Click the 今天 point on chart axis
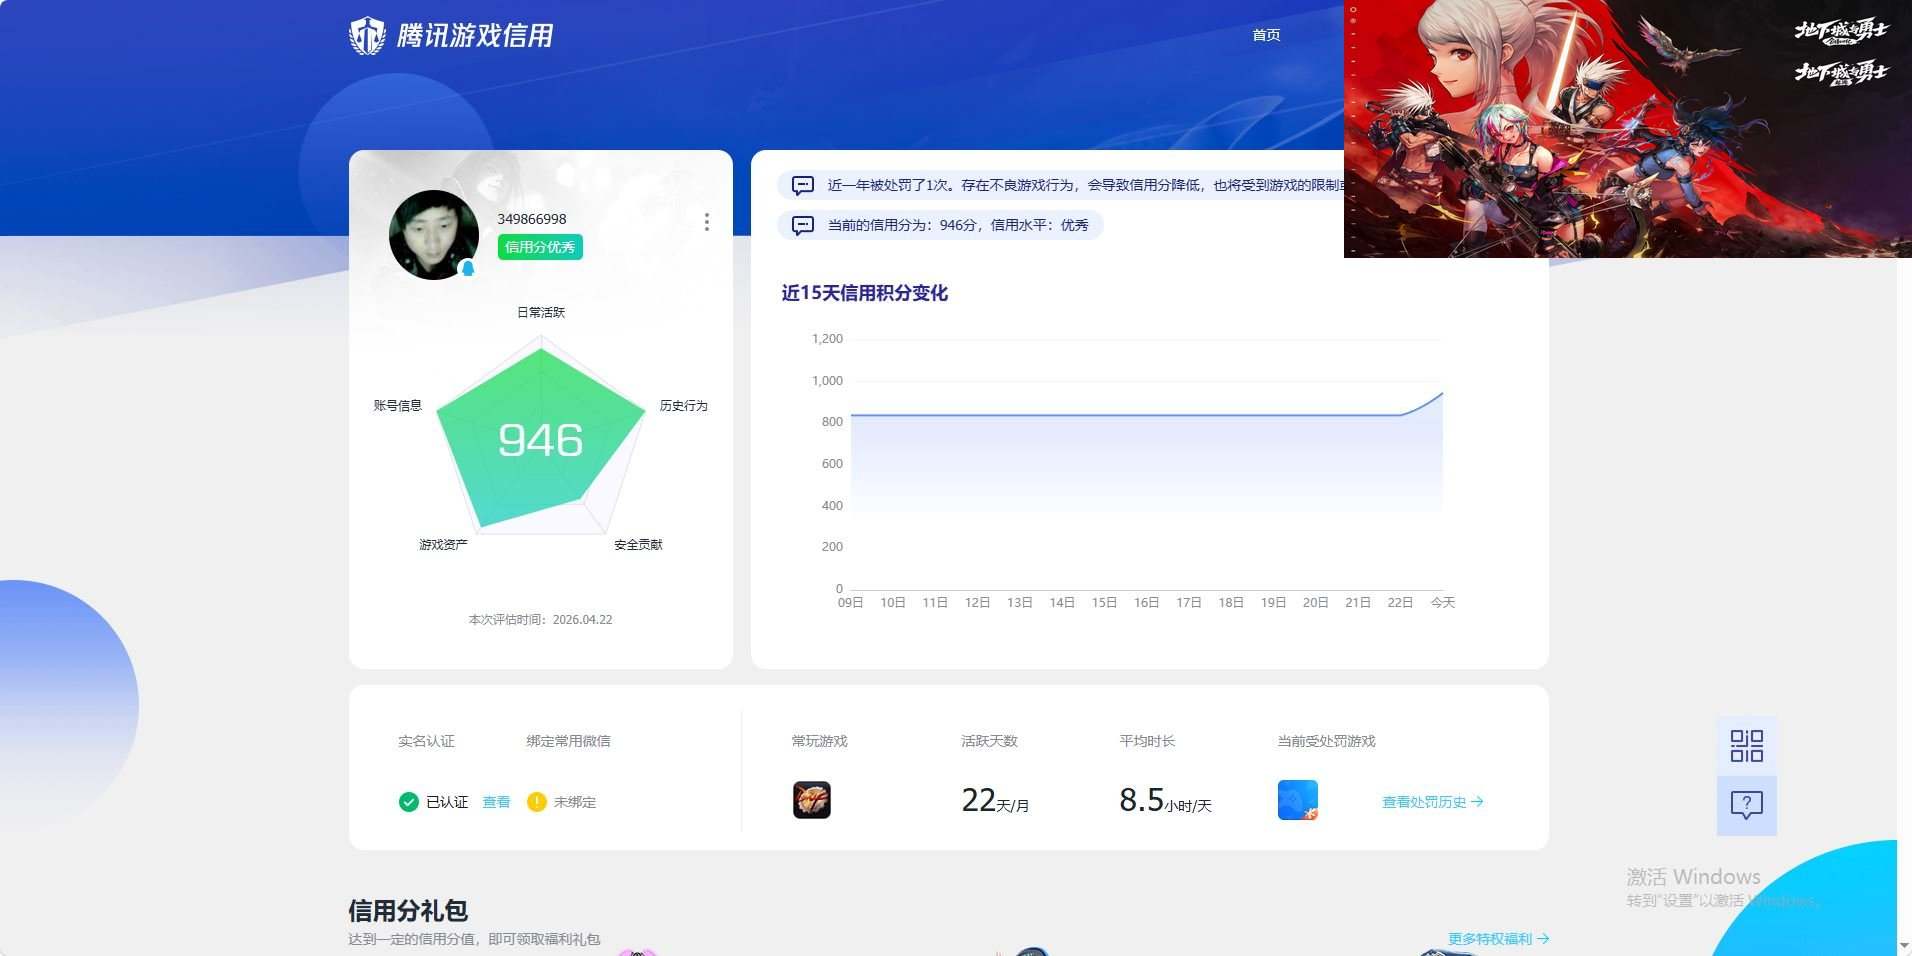This screenshot has height=956, width=1912. pyautogui.click(x=1442, y=602)
